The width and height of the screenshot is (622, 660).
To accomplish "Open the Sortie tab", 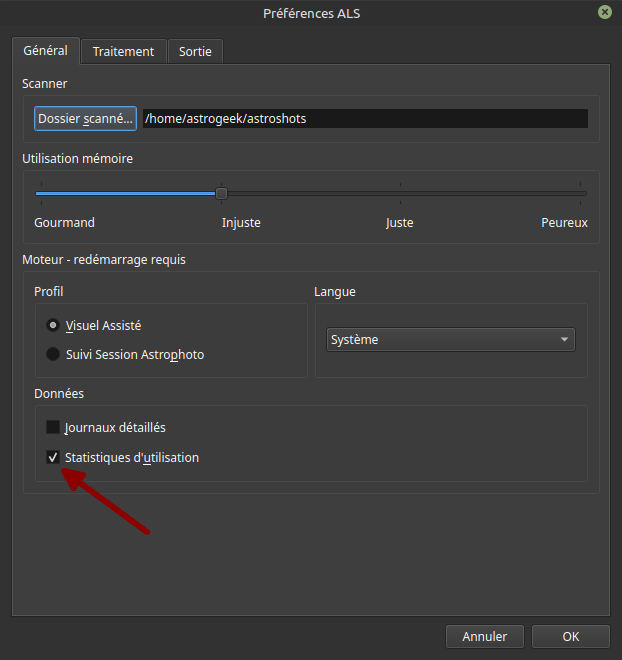I will point(195,51).
